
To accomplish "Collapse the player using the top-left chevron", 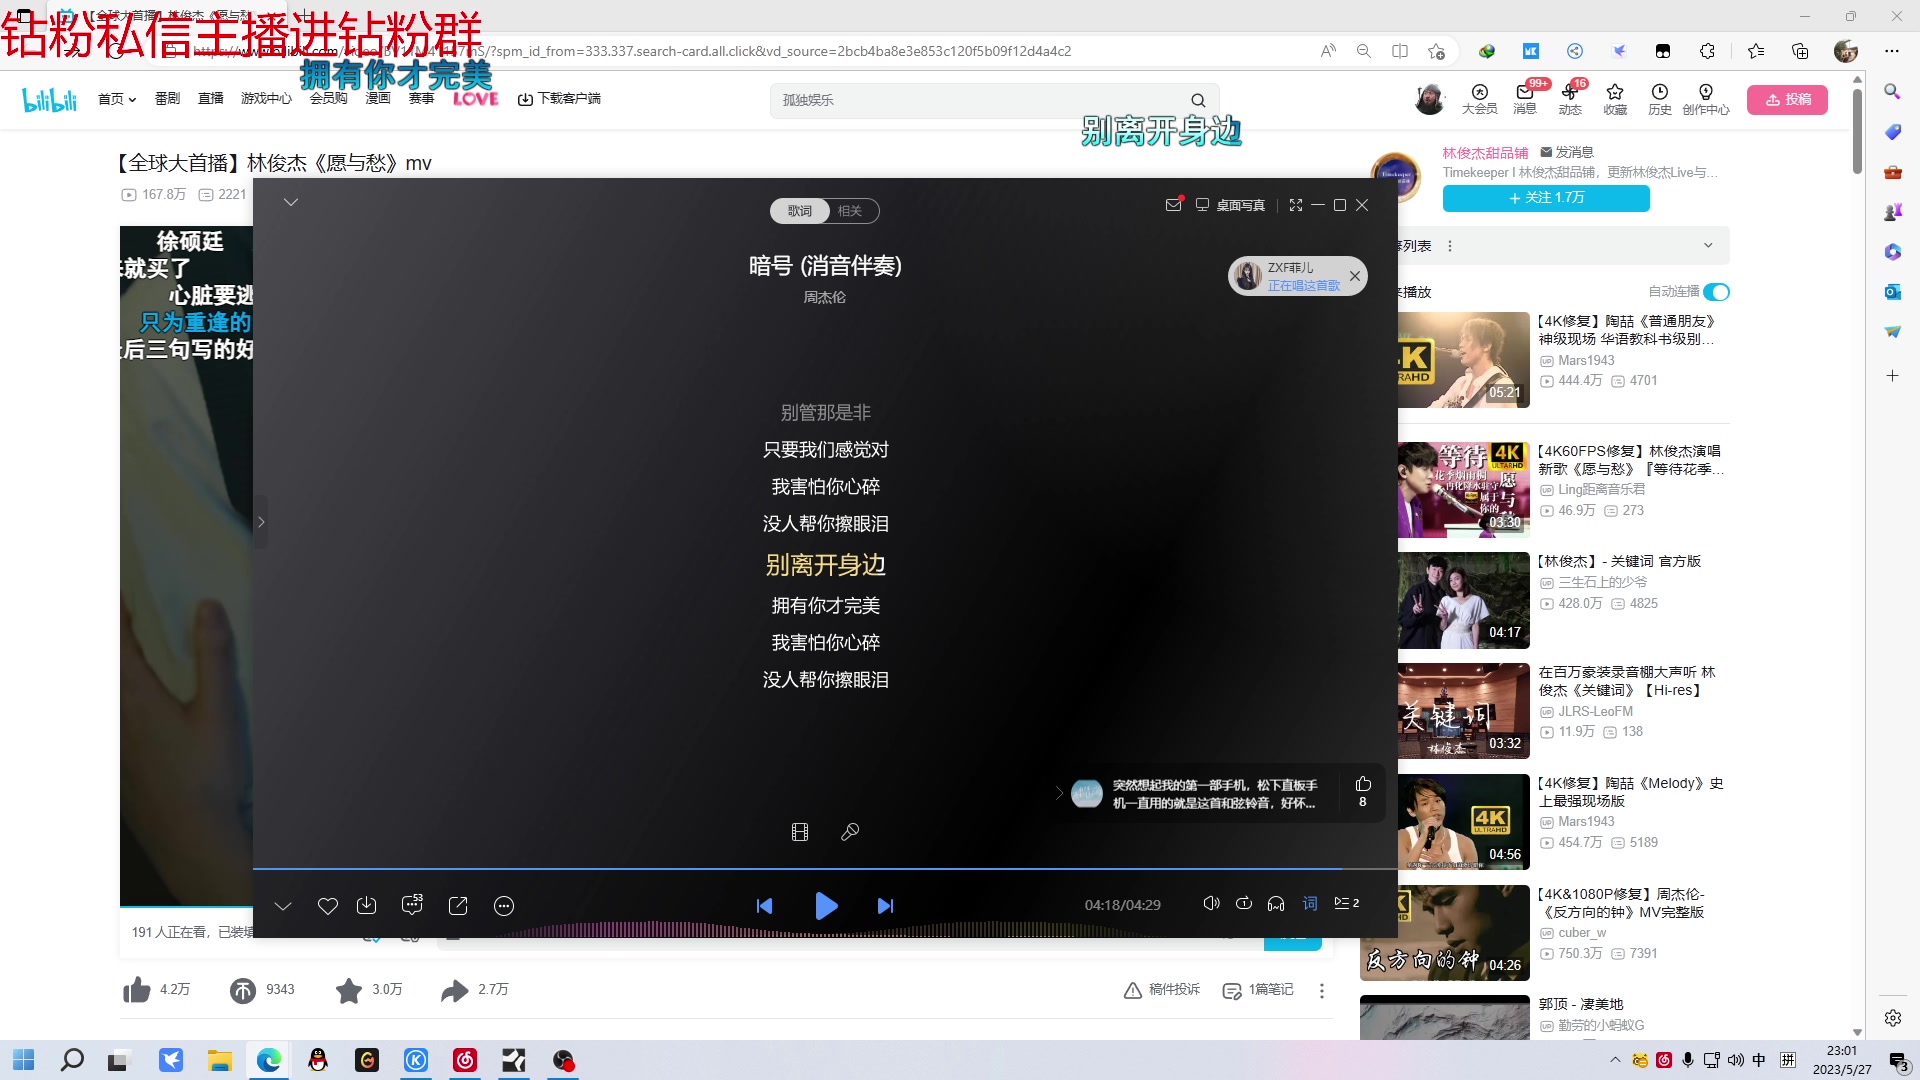I will coord(290,201).
